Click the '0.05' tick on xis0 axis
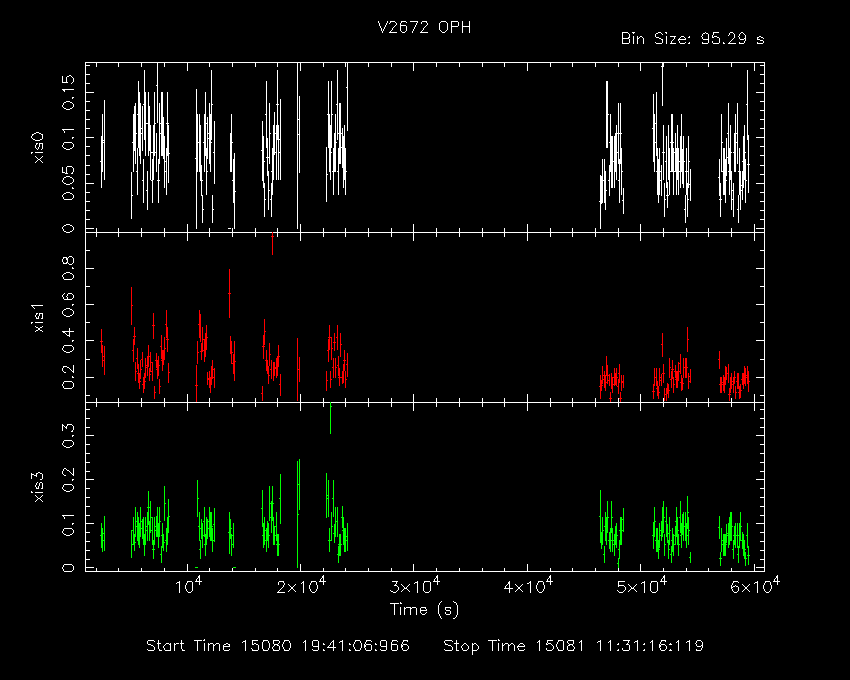This screenshot has width=850, height=680. 68,183
